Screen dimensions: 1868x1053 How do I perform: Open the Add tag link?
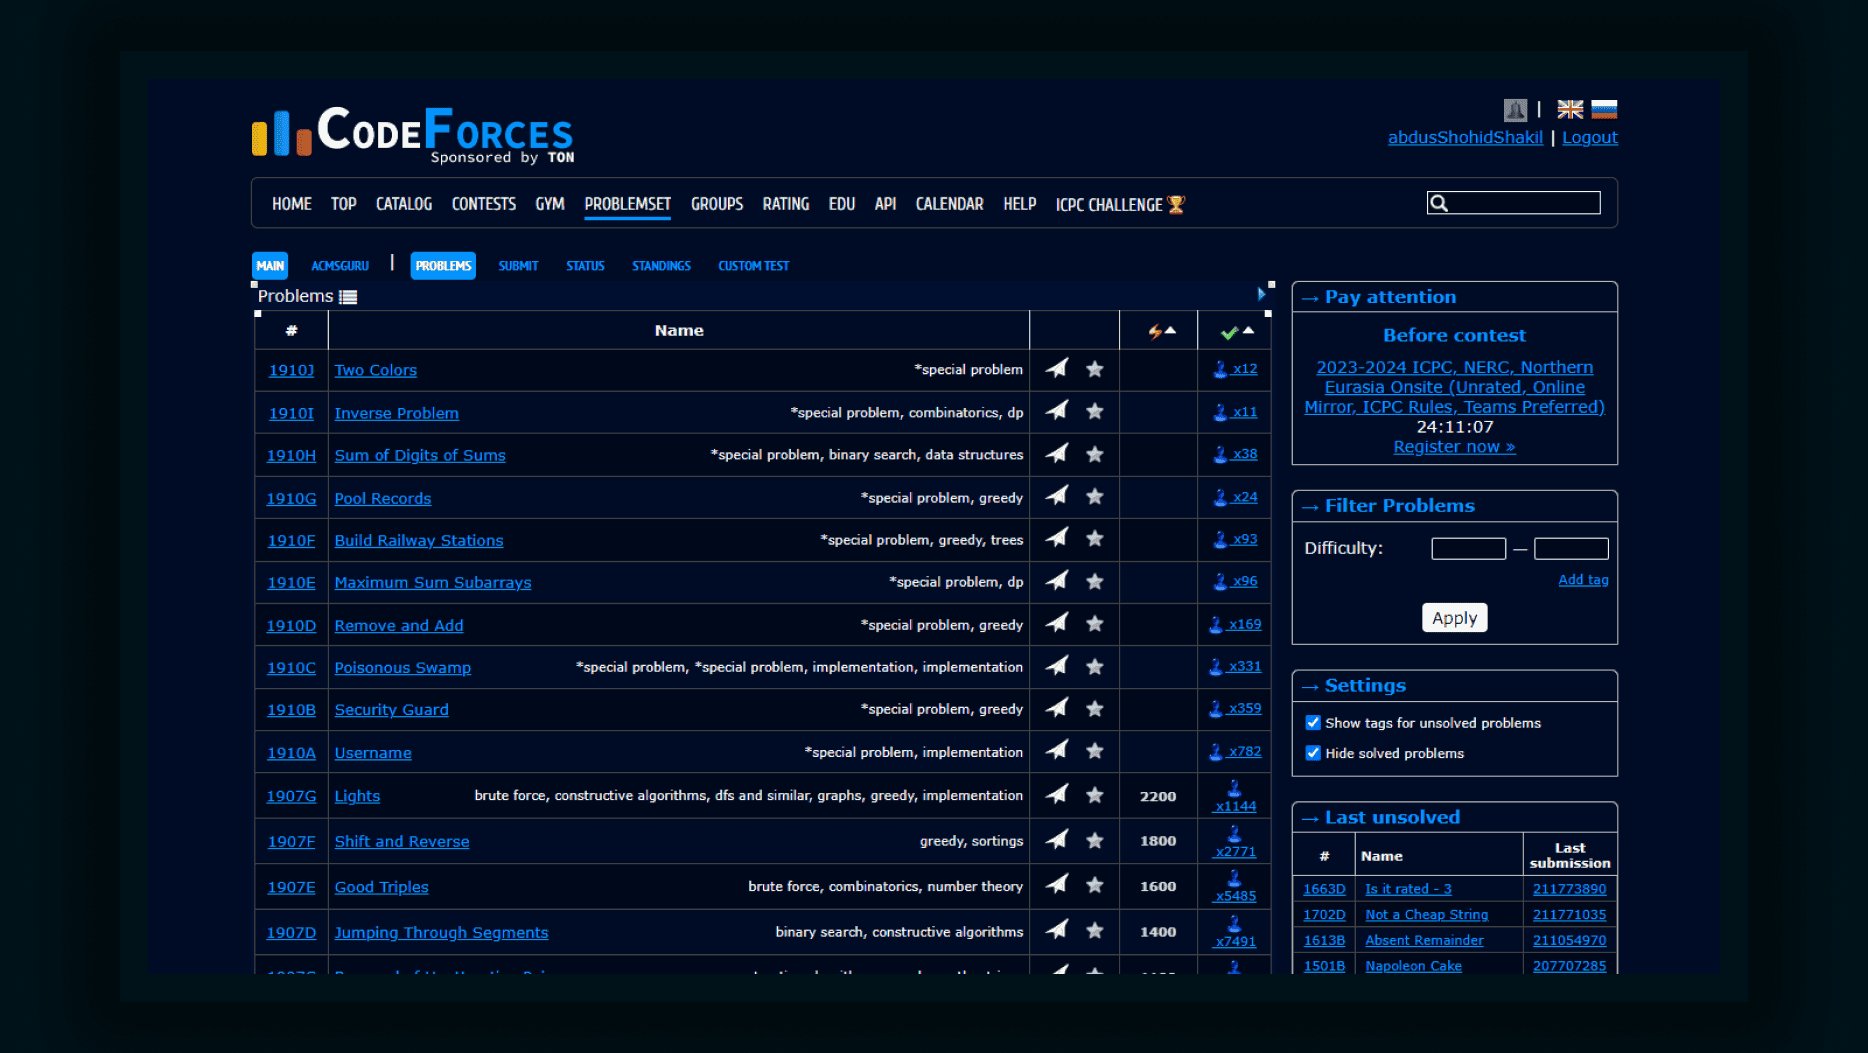coord(1582,580)
